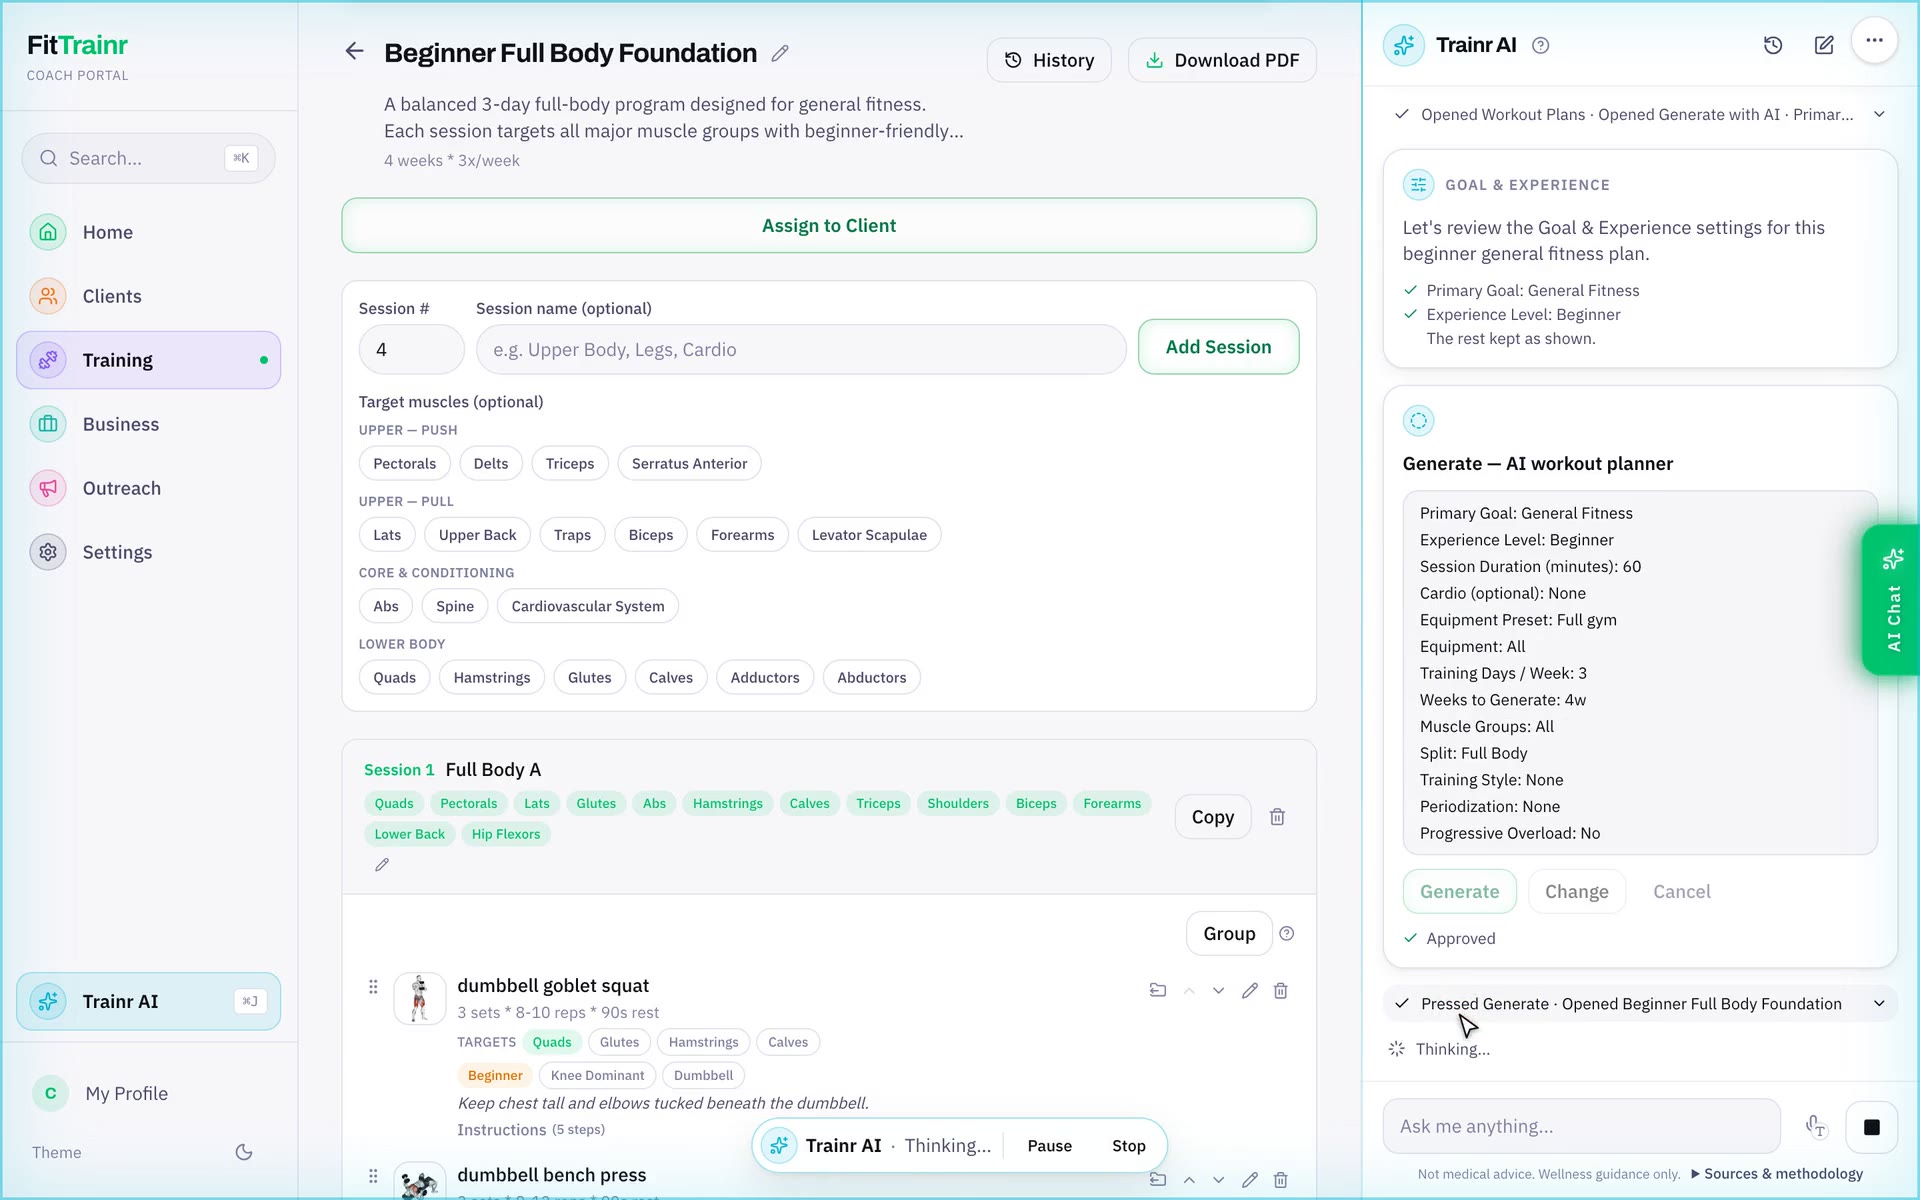The image size is (1920, 1200).
Task: Select Cardiovascular System chip
Action: click(x=588, y=606)
